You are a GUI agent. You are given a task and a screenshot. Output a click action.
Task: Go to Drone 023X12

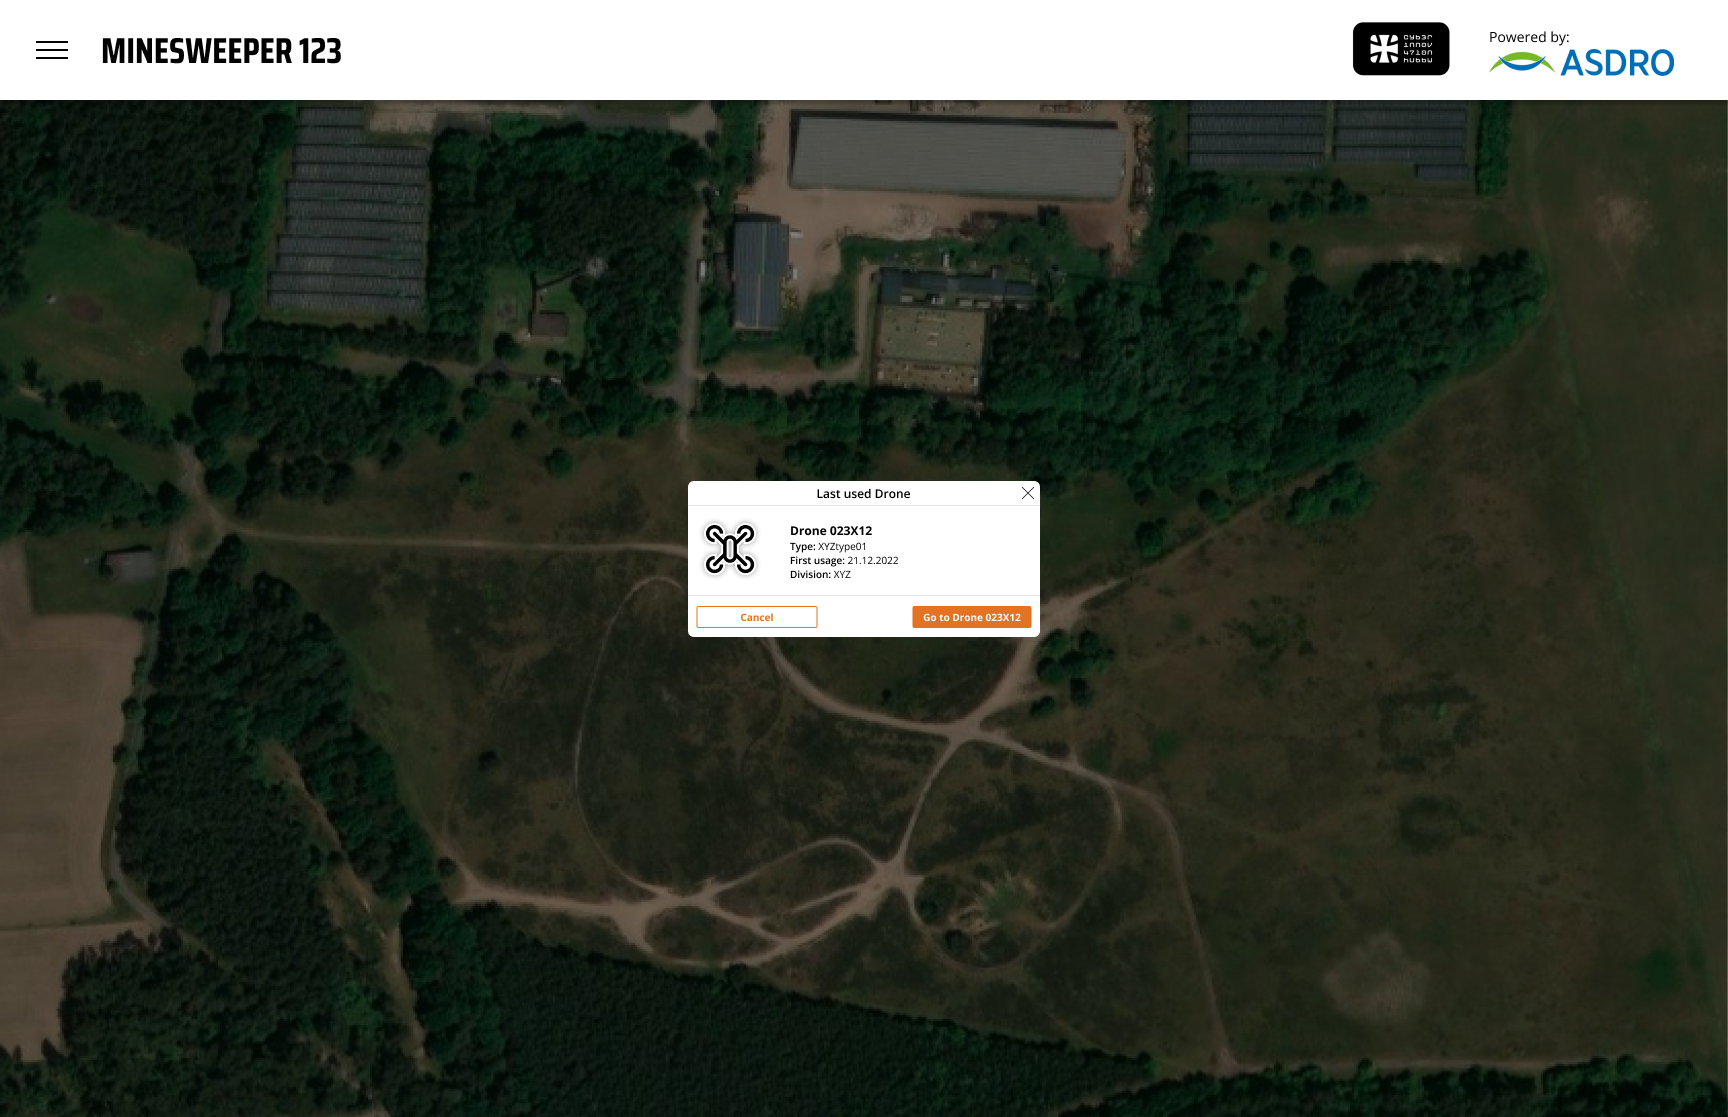point(972,617)
